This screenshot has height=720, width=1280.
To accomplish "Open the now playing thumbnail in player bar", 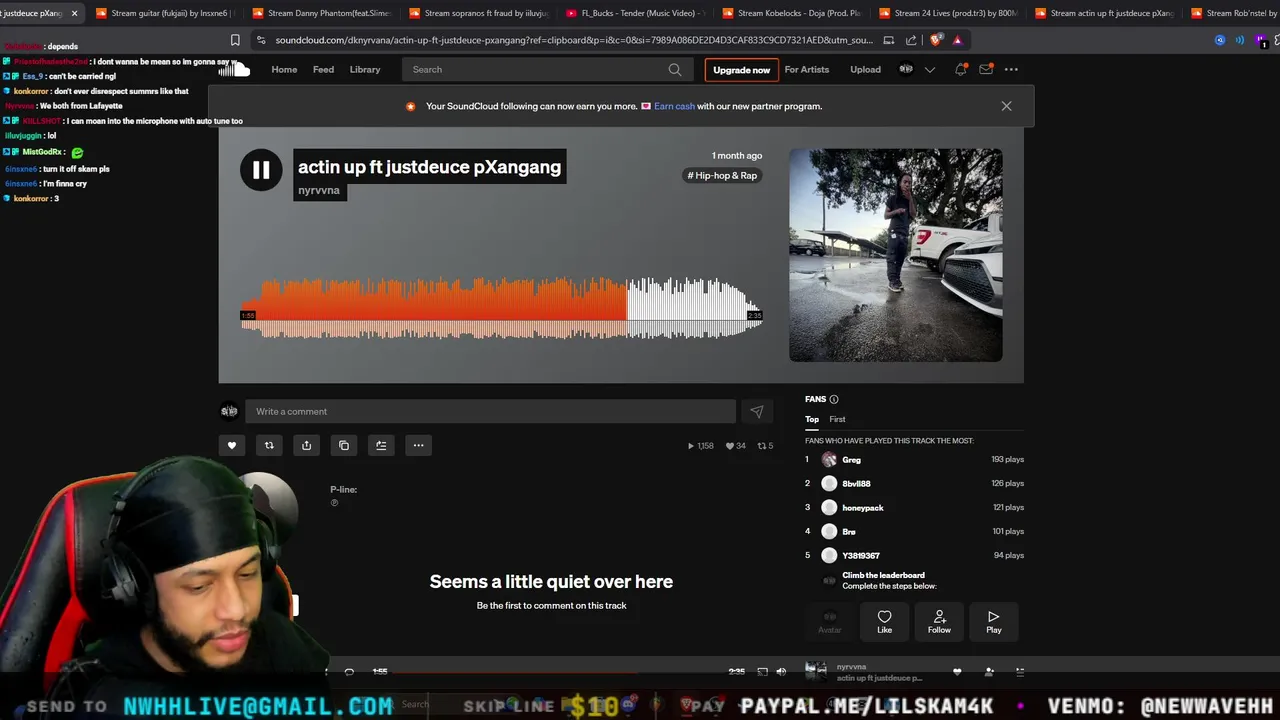I will click(x=817, y=671).
